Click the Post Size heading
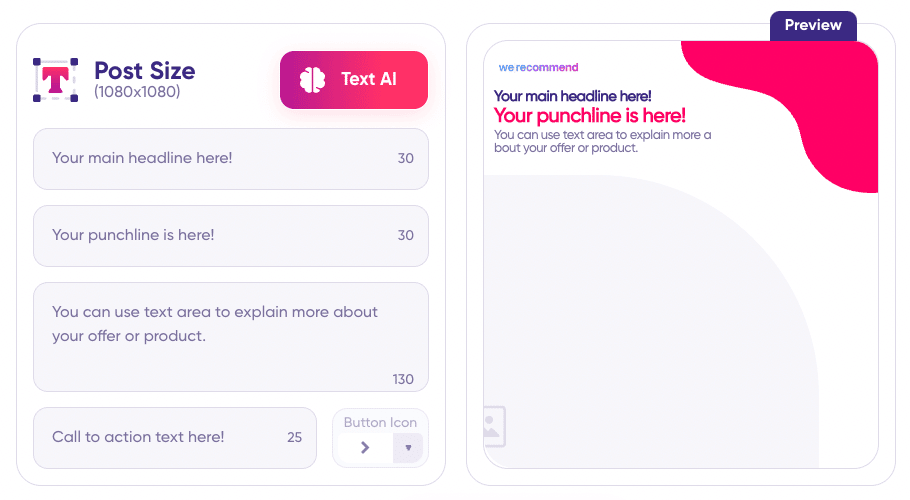 point(145,71)
